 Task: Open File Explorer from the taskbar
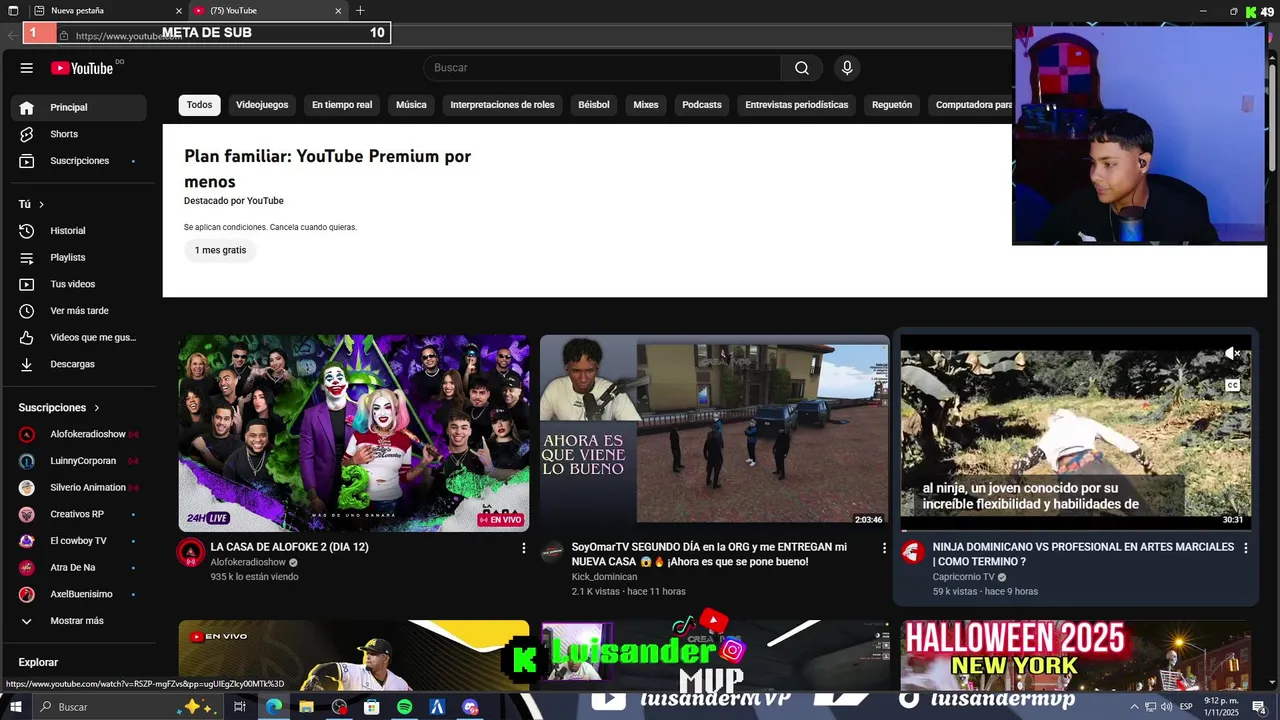[x=307, y=707]
